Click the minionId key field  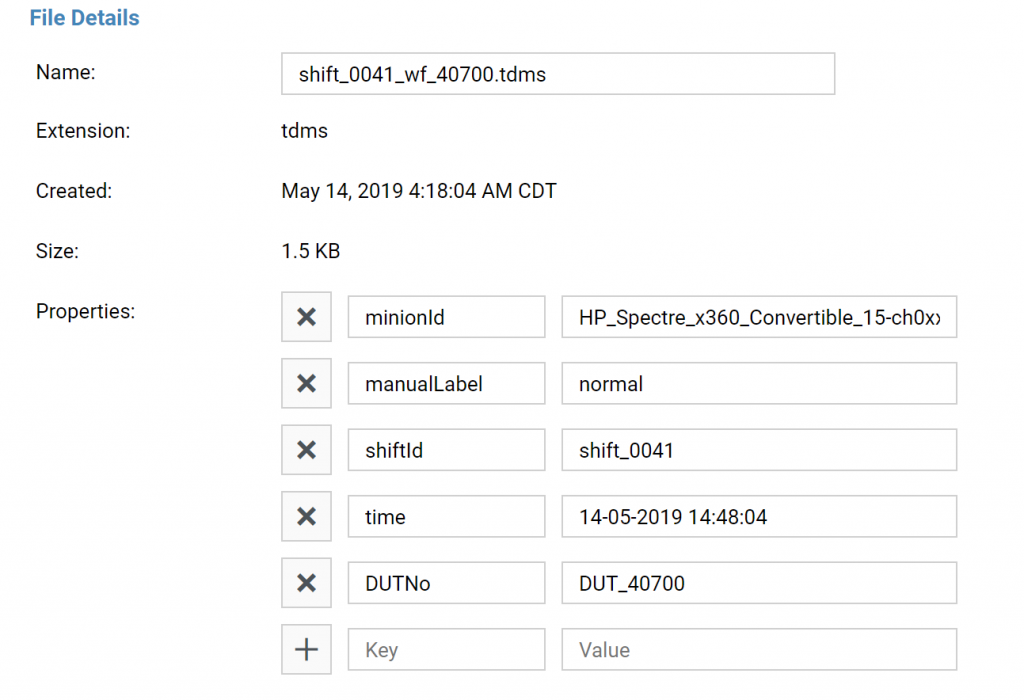[x=447, y=317]
